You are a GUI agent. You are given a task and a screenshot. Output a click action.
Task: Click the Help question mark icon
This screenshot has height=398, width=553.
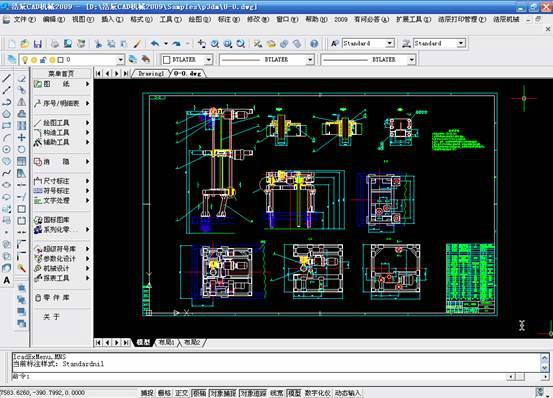click(314, 44)
